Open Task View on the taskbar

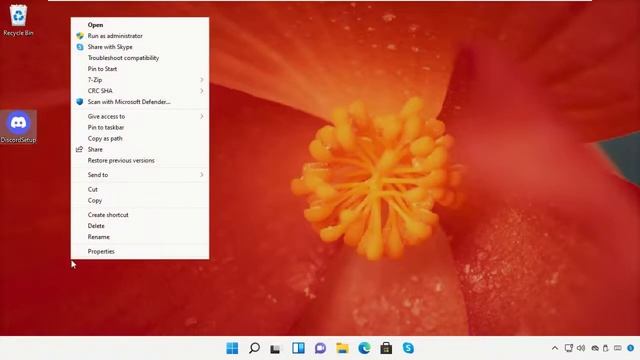pos(276,348)
